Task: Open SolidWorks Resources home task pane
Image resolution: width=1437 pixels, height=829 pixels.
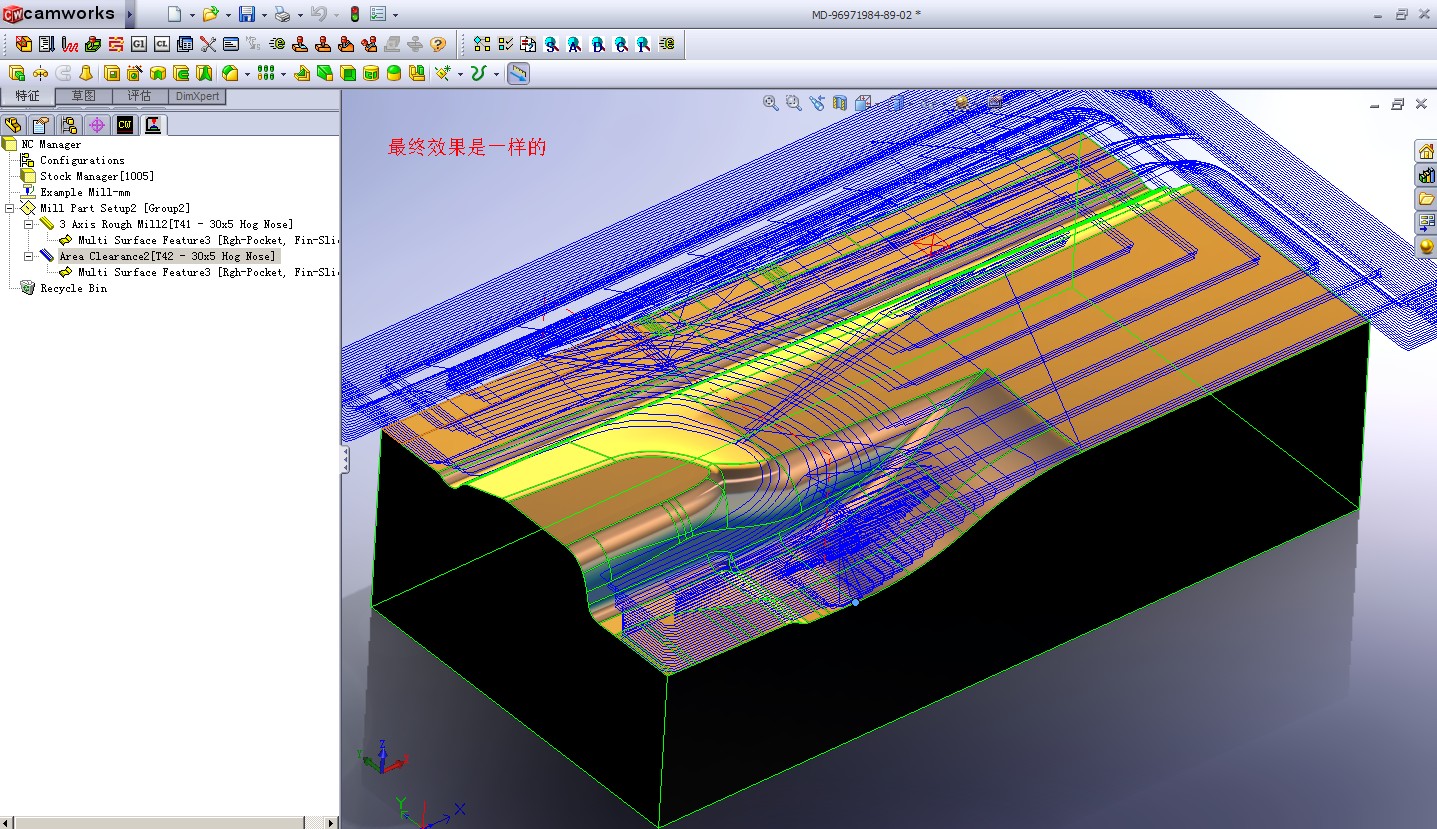Action: pos(1426,151)
